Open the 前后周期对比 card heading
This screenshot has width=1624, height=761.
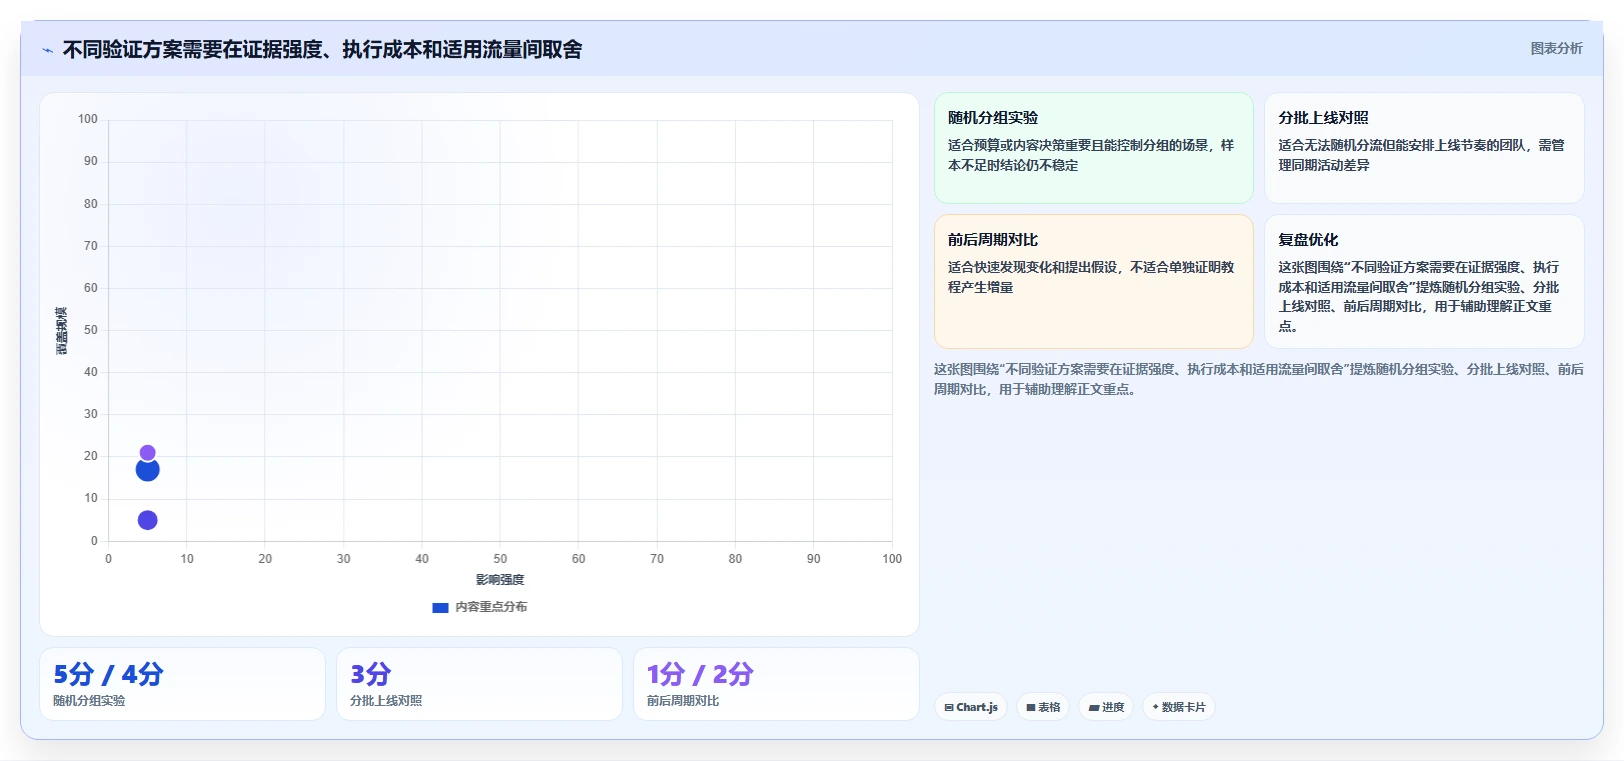(x=993, y=240)
